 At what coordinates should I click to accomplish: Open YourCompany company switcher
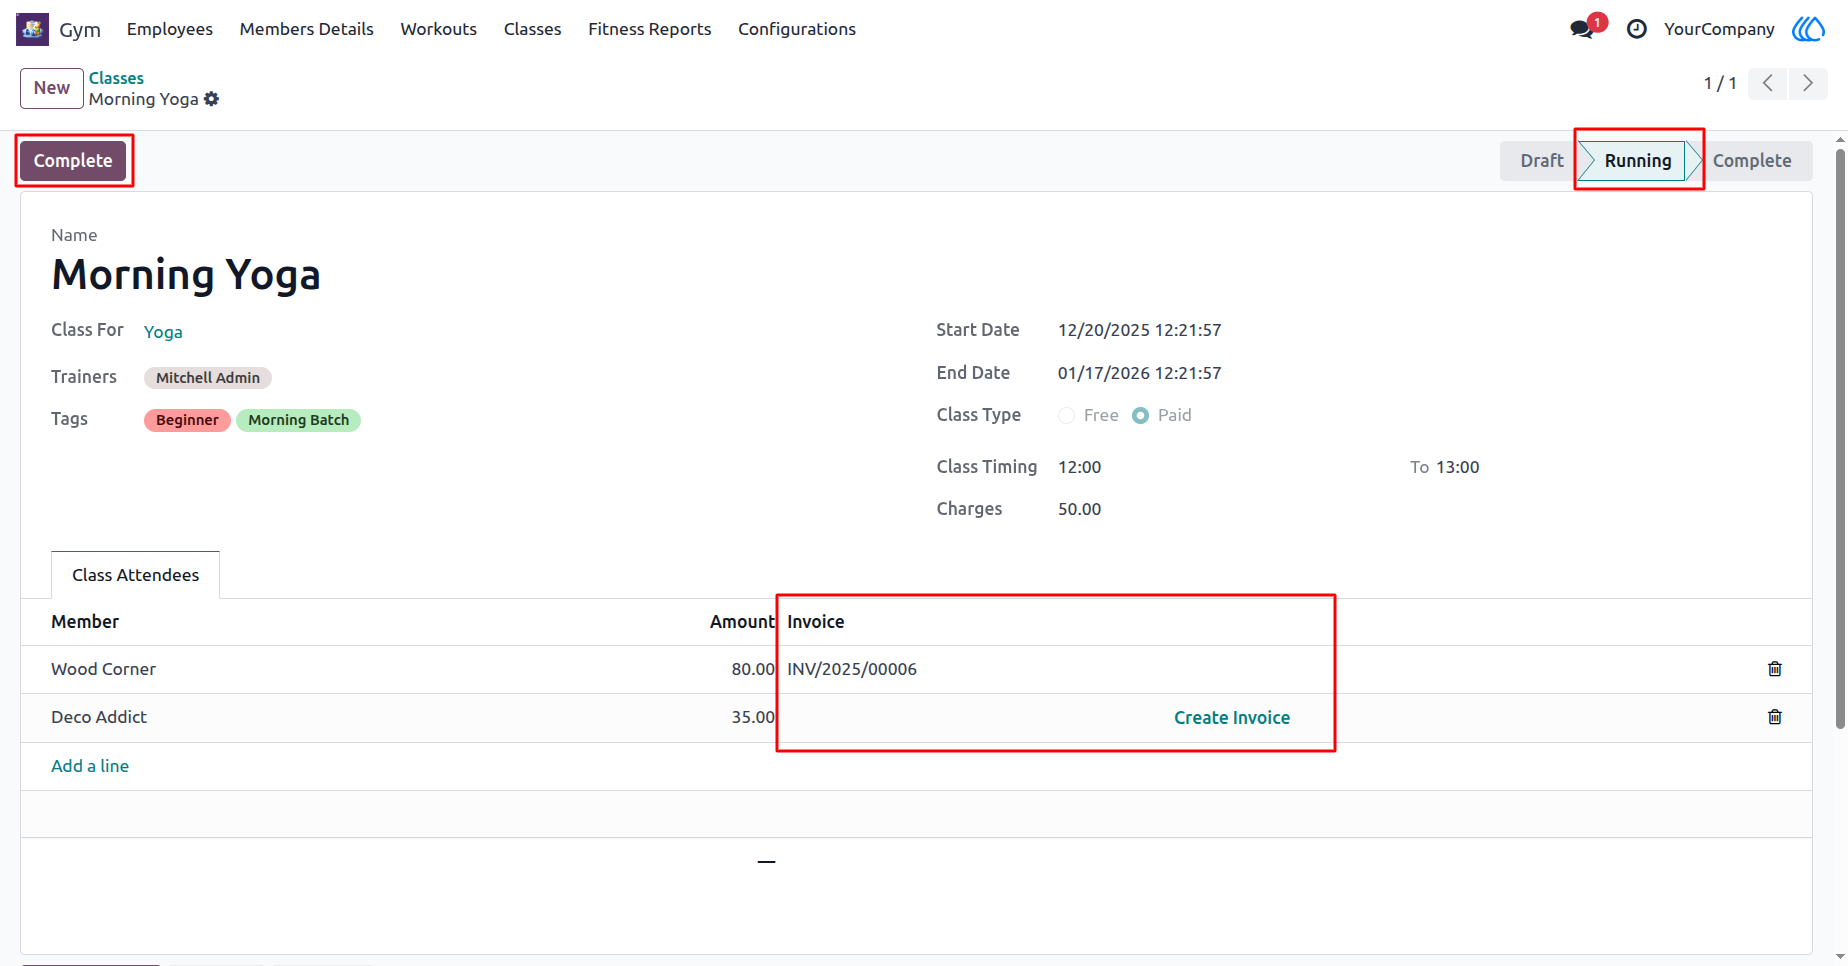1719,29
